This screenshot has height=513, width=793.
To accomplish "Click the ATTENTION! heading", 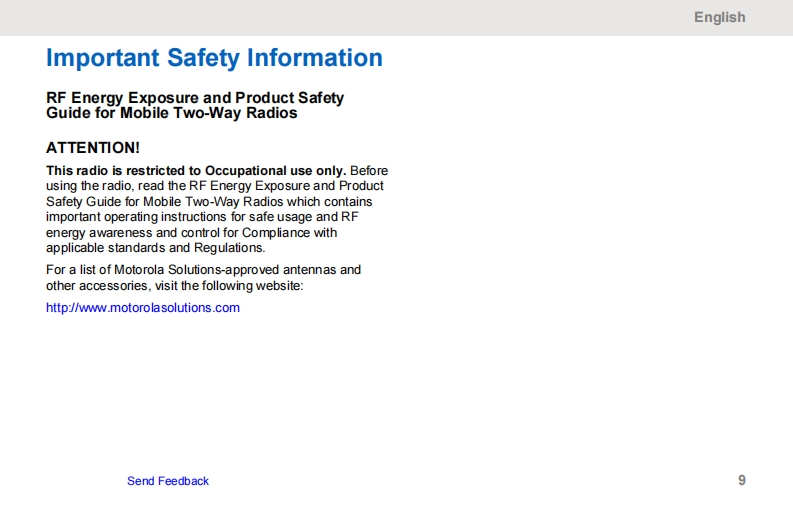I will 93,148.
